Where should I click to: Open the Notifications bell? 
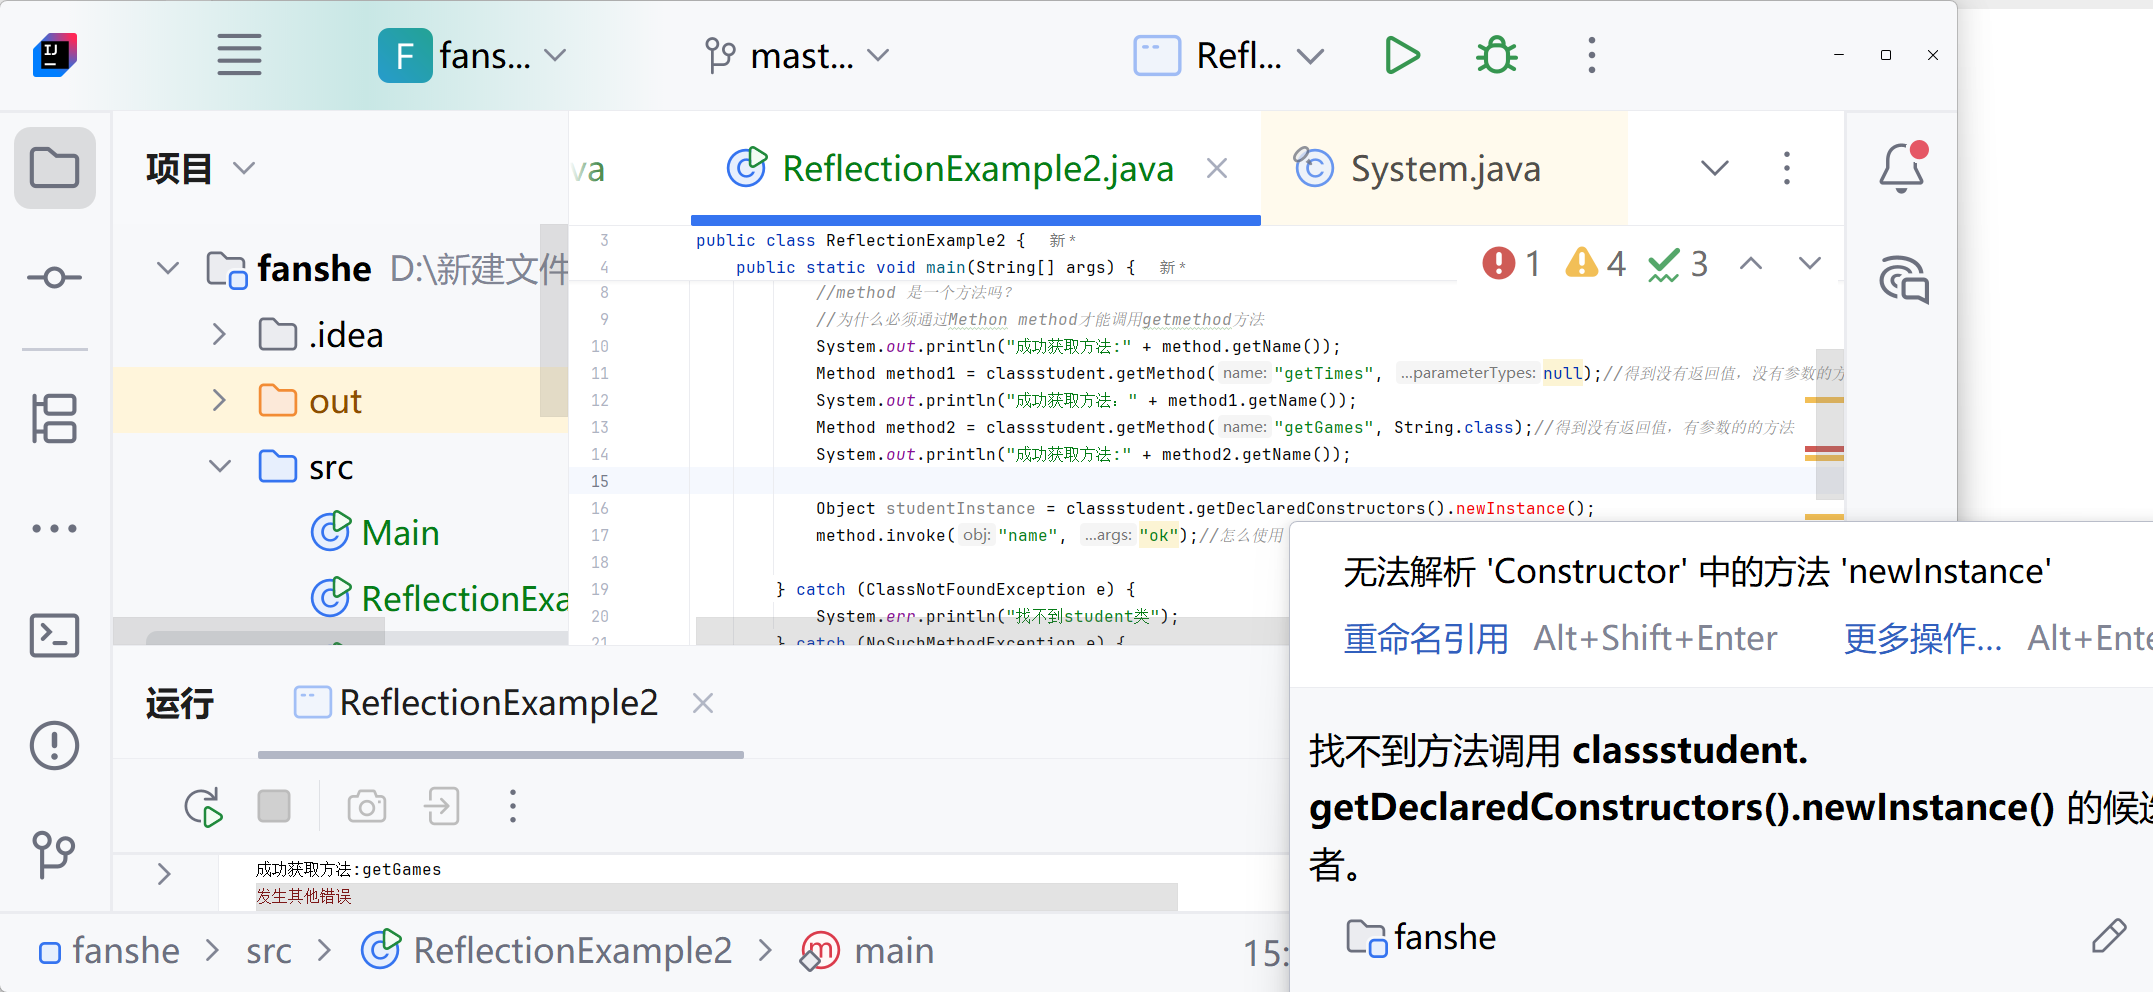(x=1902, y=168)
